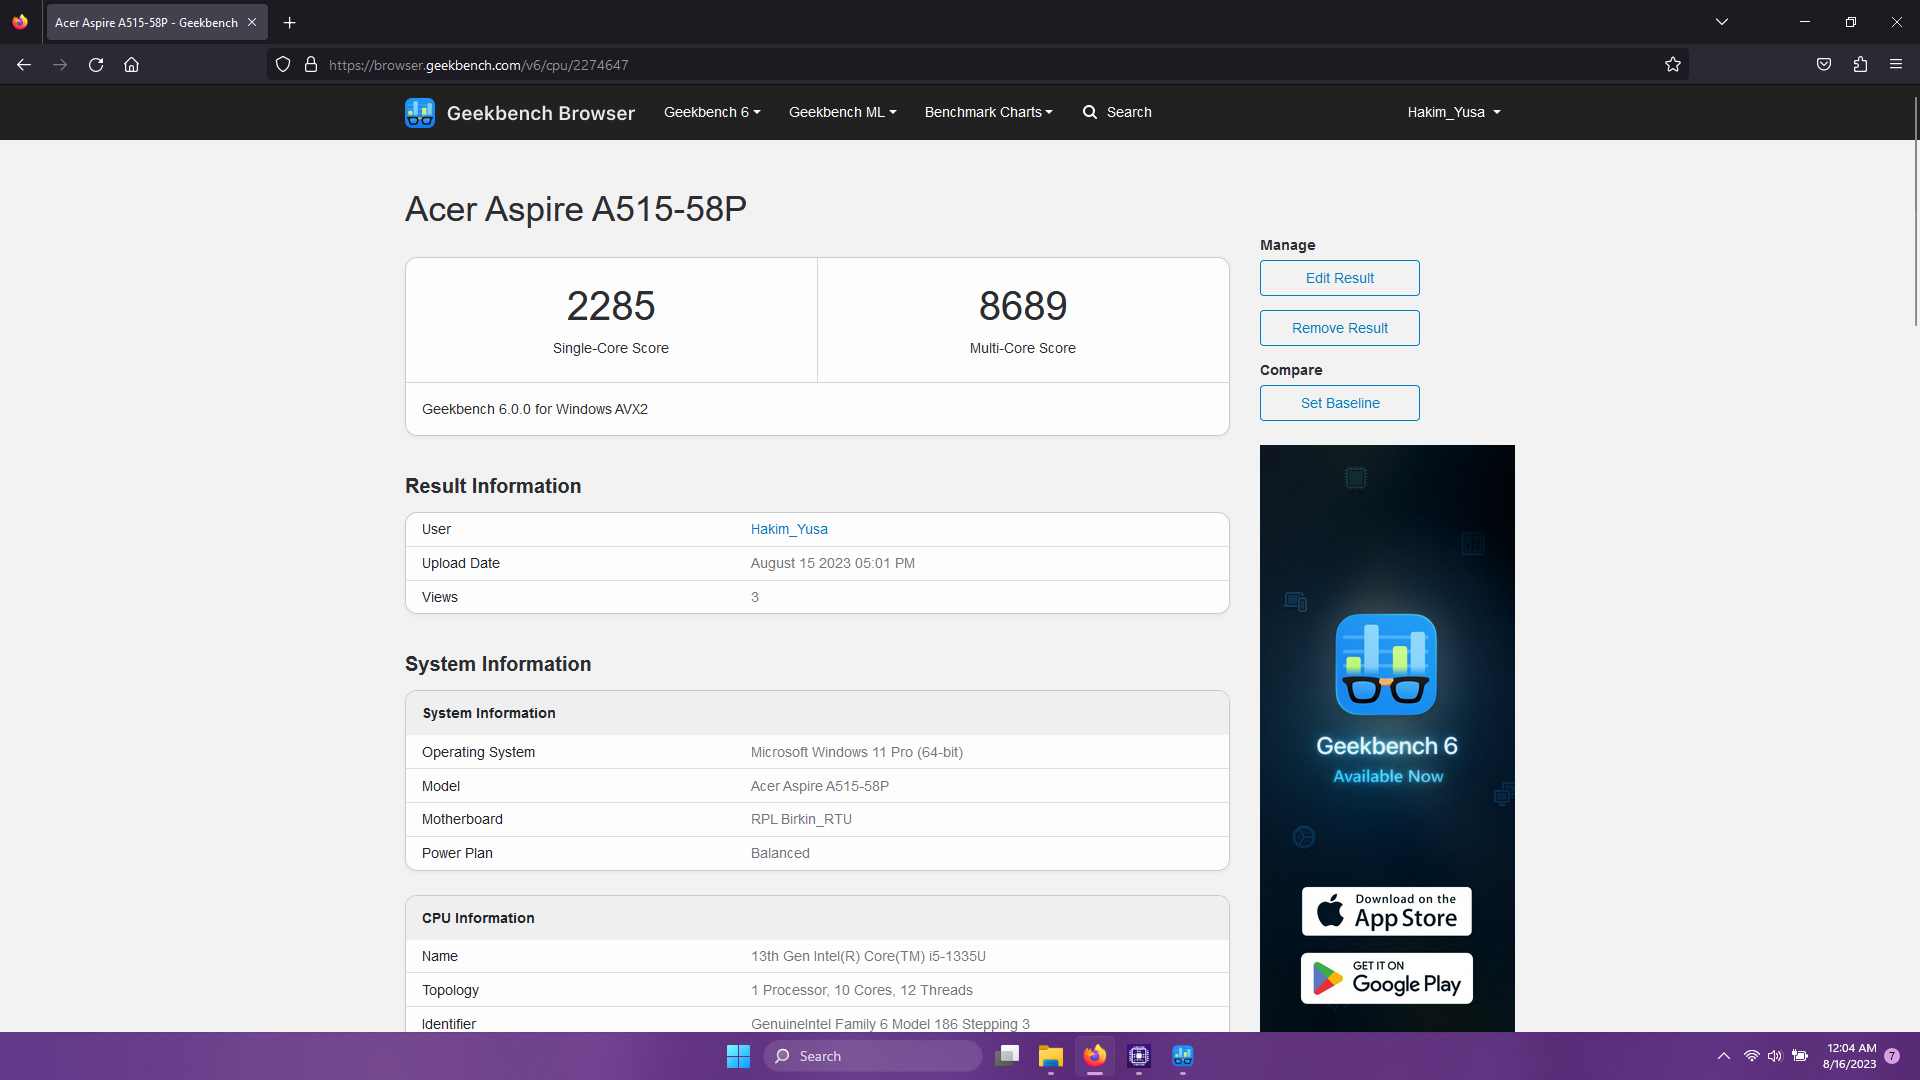The width and height of the screenshot is (1920, 1080).
Task: Open the list all tabs chevron
Action: click(x=1722, y=22)
